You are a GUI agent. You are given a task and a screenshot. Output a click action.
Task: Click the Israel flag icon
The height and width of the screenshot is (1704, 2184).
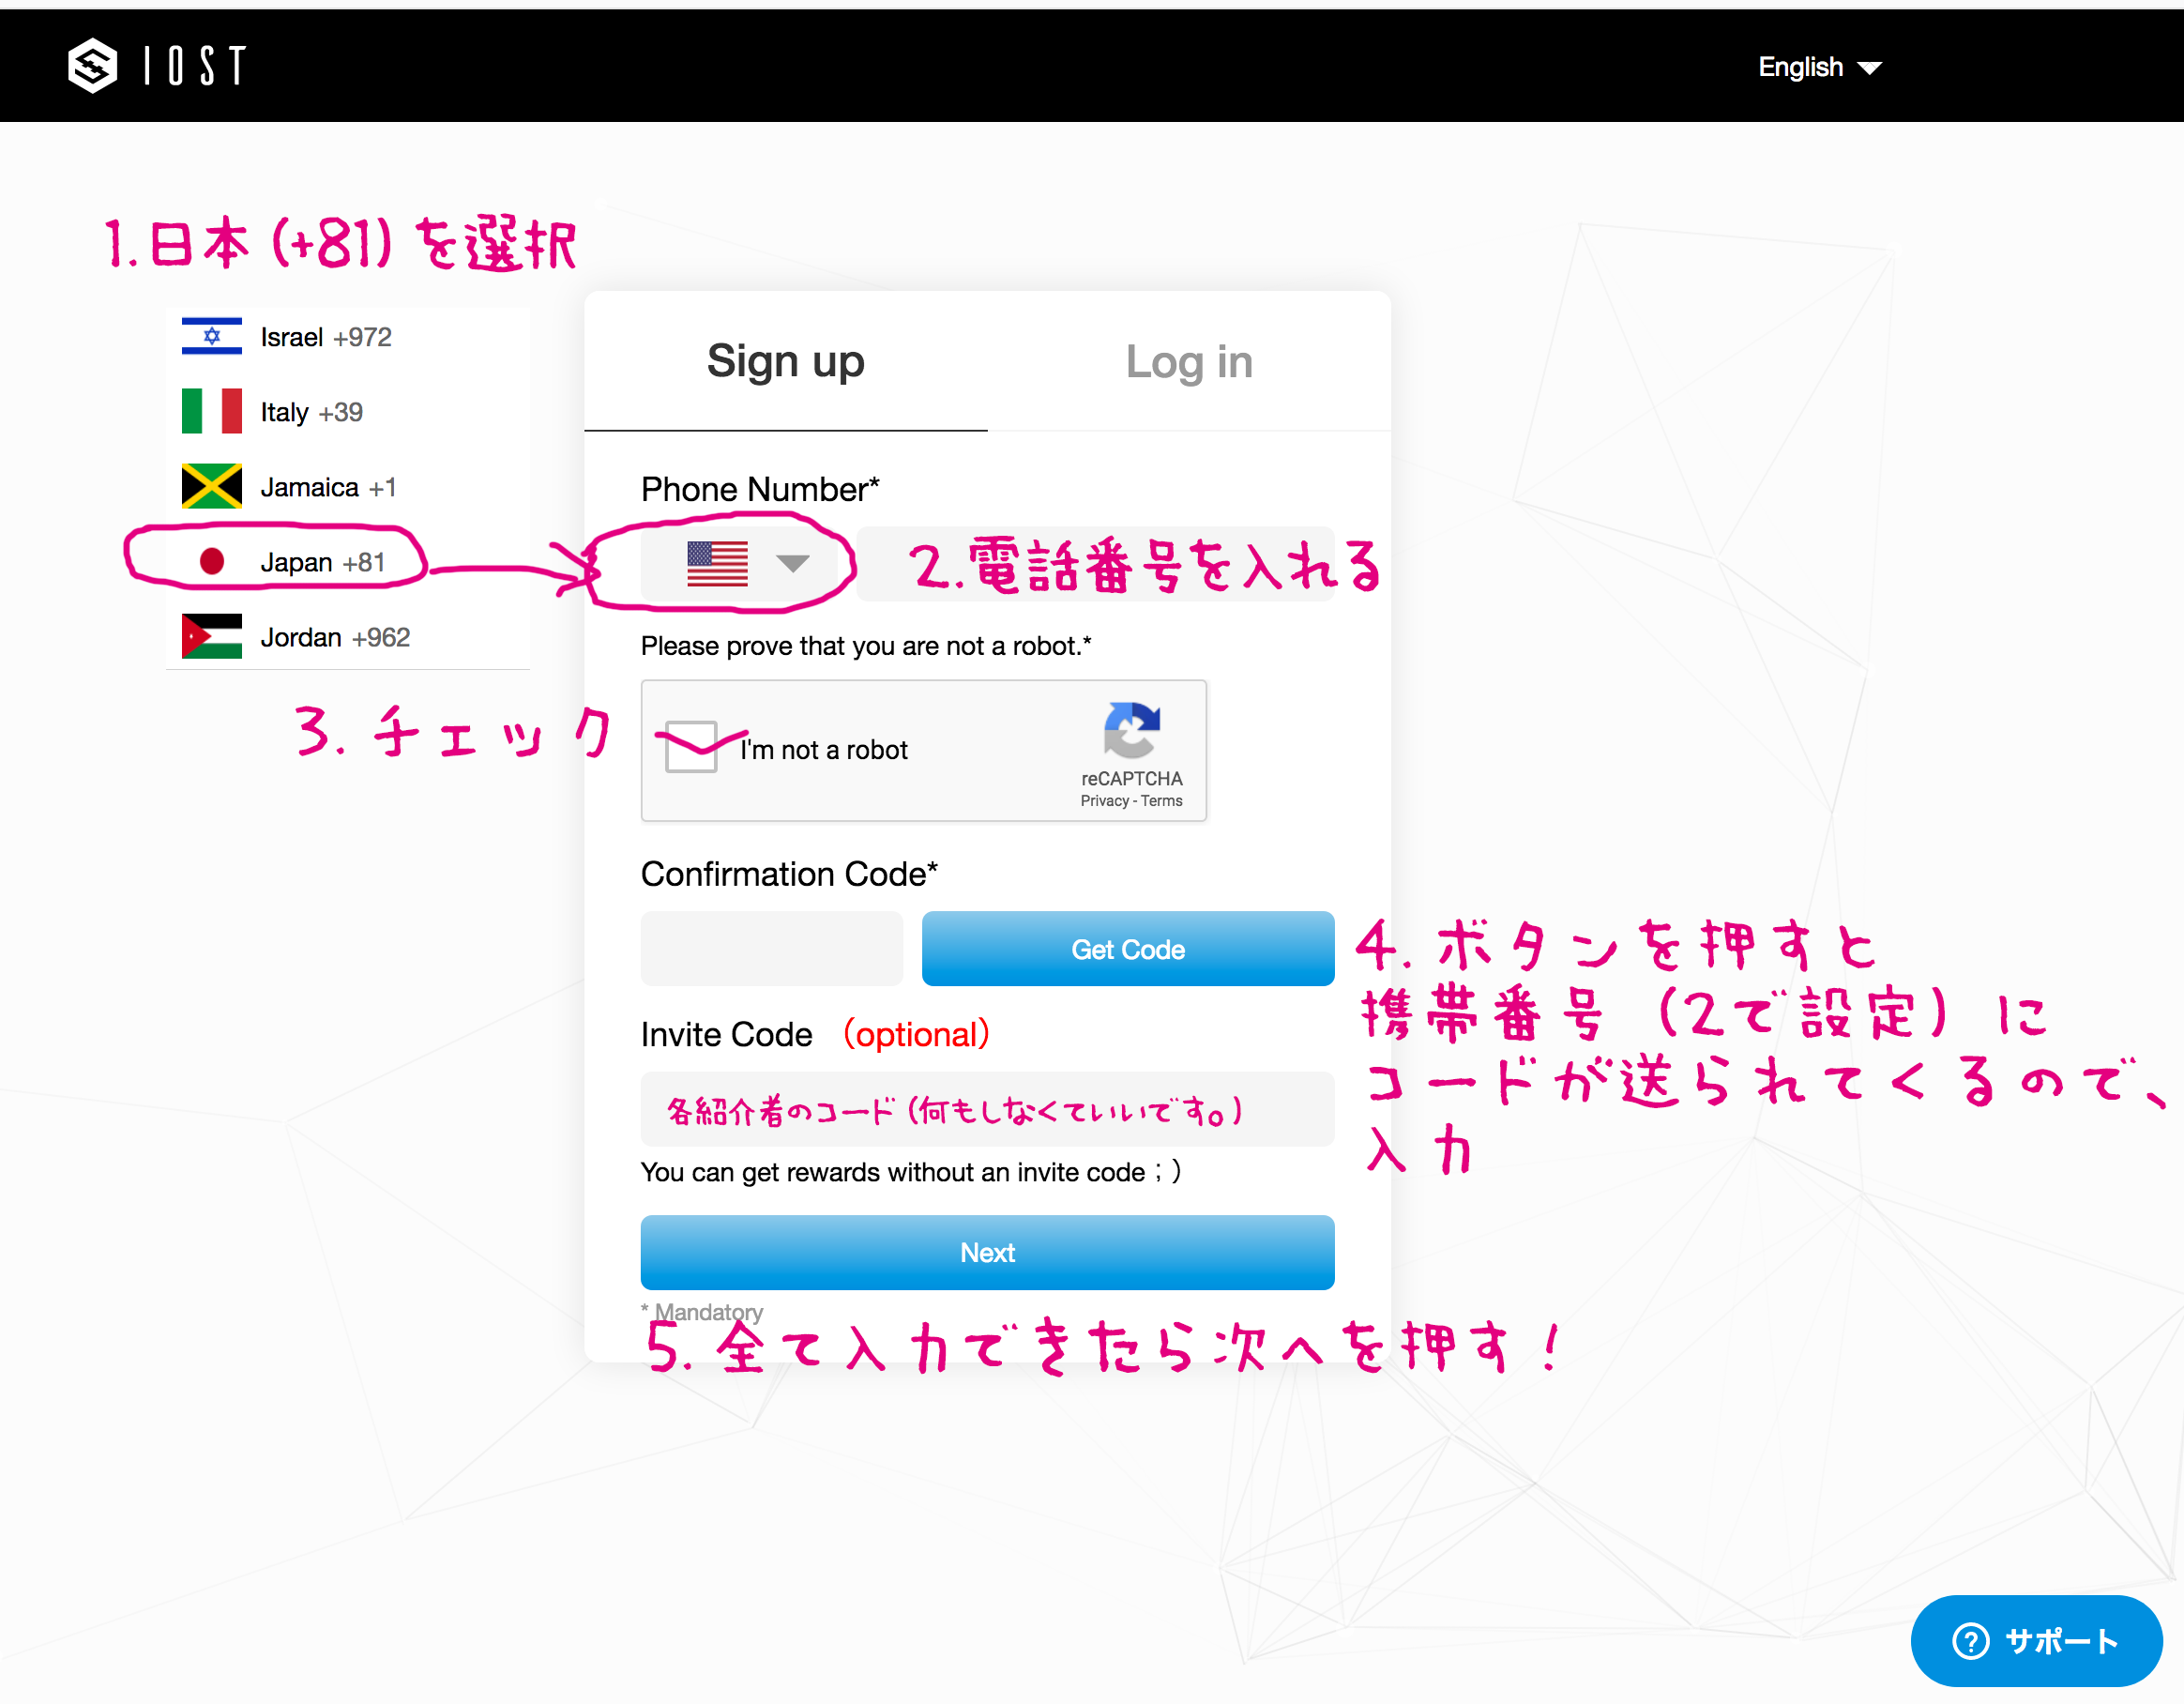211,337
